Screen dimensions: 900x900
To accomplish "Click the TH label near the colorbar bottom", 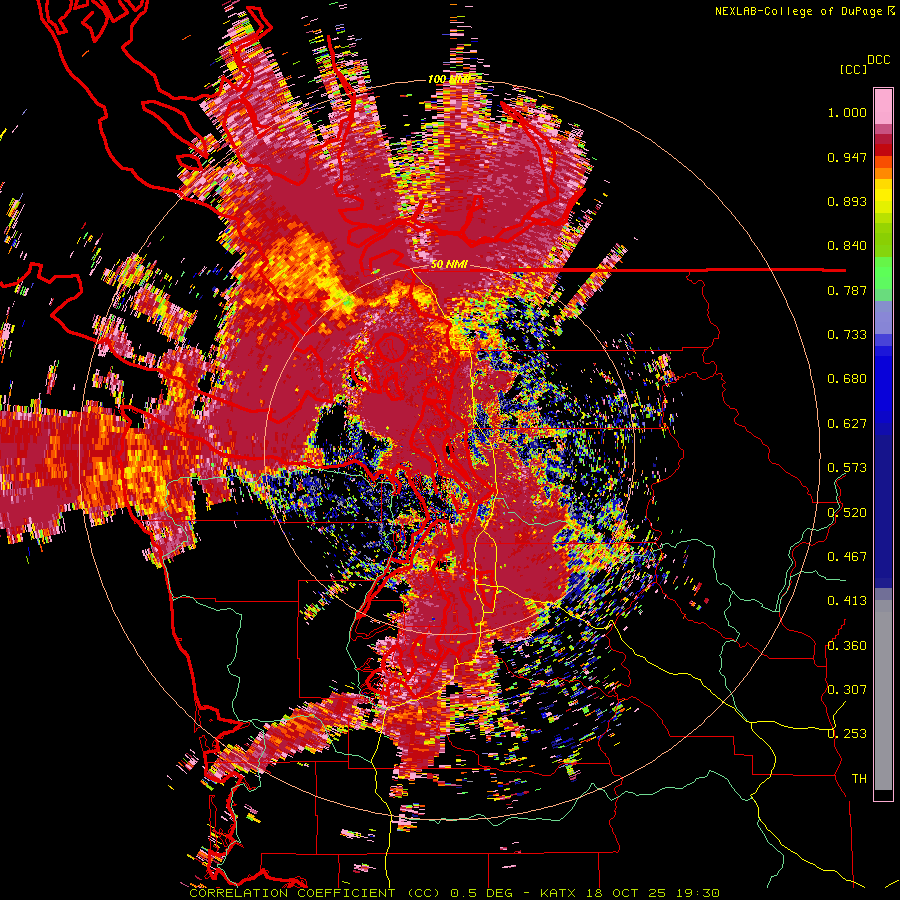I will (x=859, y=779).
